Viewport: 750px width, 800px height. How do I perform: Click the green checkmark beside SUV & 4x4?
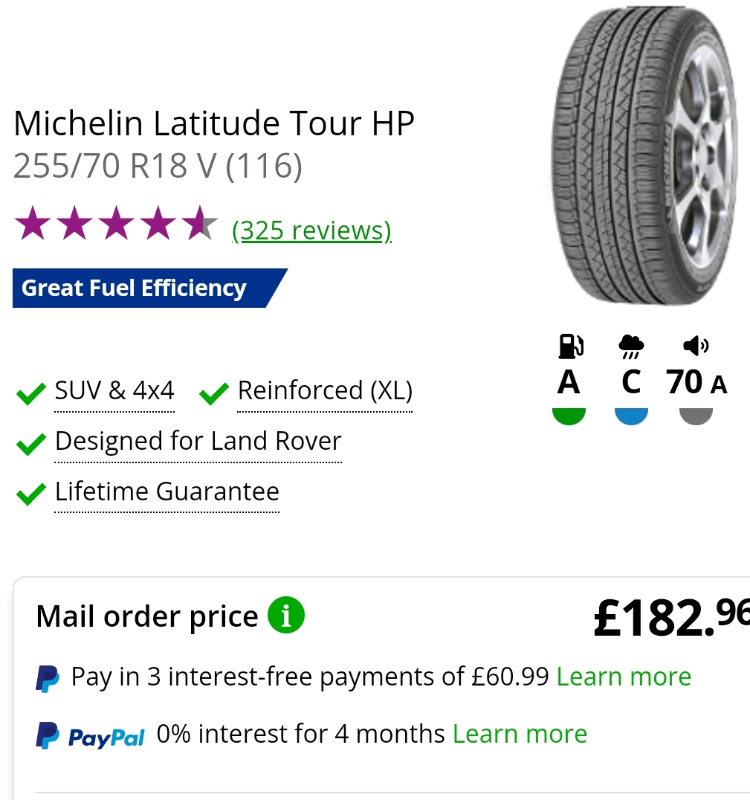coord(31,393)
